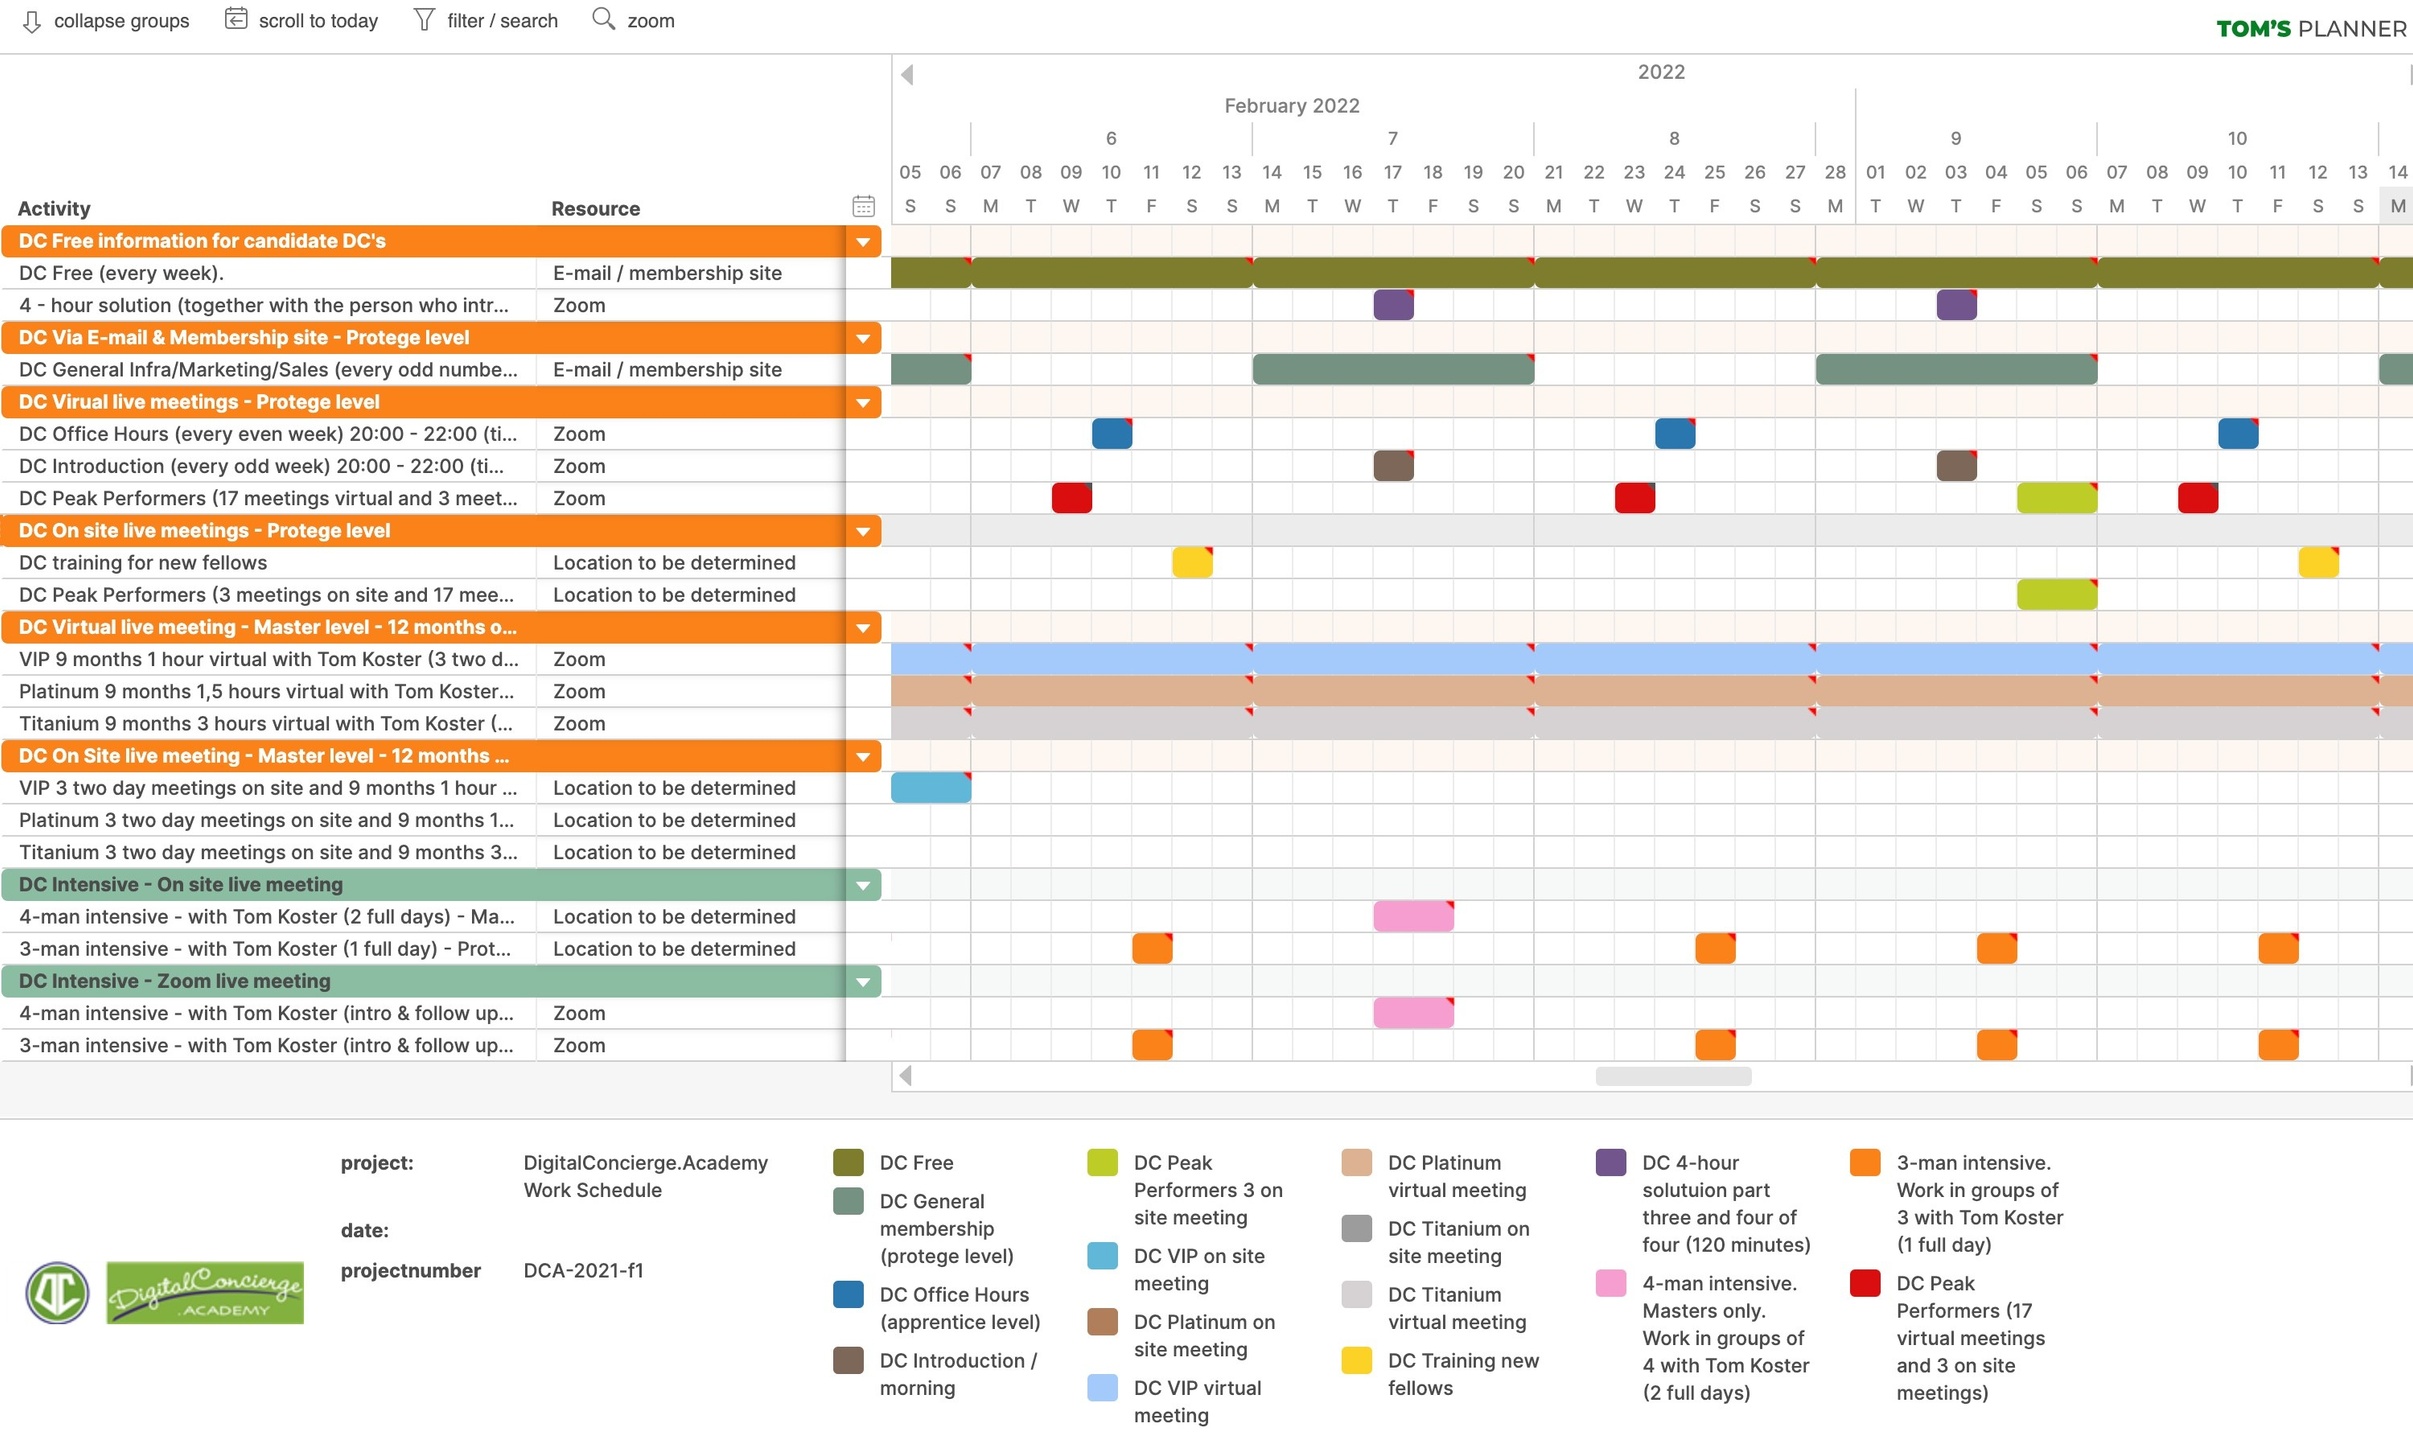The image size is (2413, 1440).
Task: Click the DC Free olive legend swatch
Action: pos(848,1162)
